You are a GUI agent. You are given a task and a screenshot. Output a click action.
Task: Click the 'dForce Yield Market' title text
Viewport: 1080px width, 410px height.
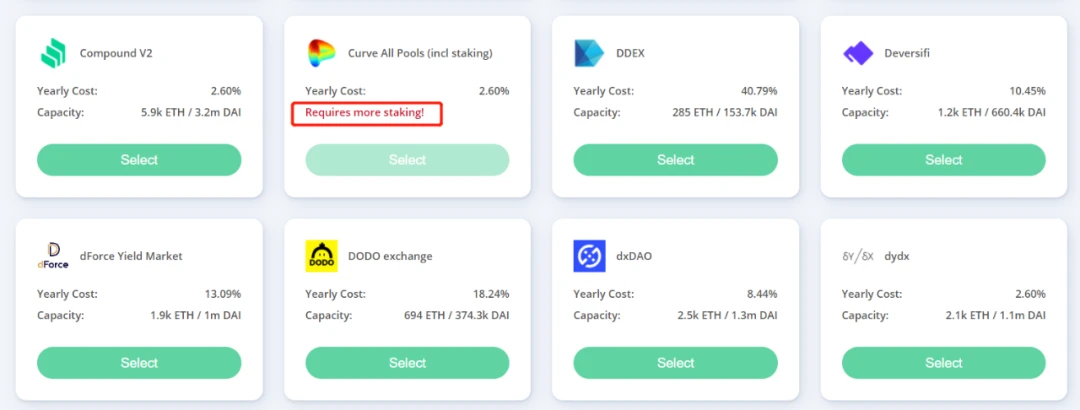click(131, 256)
